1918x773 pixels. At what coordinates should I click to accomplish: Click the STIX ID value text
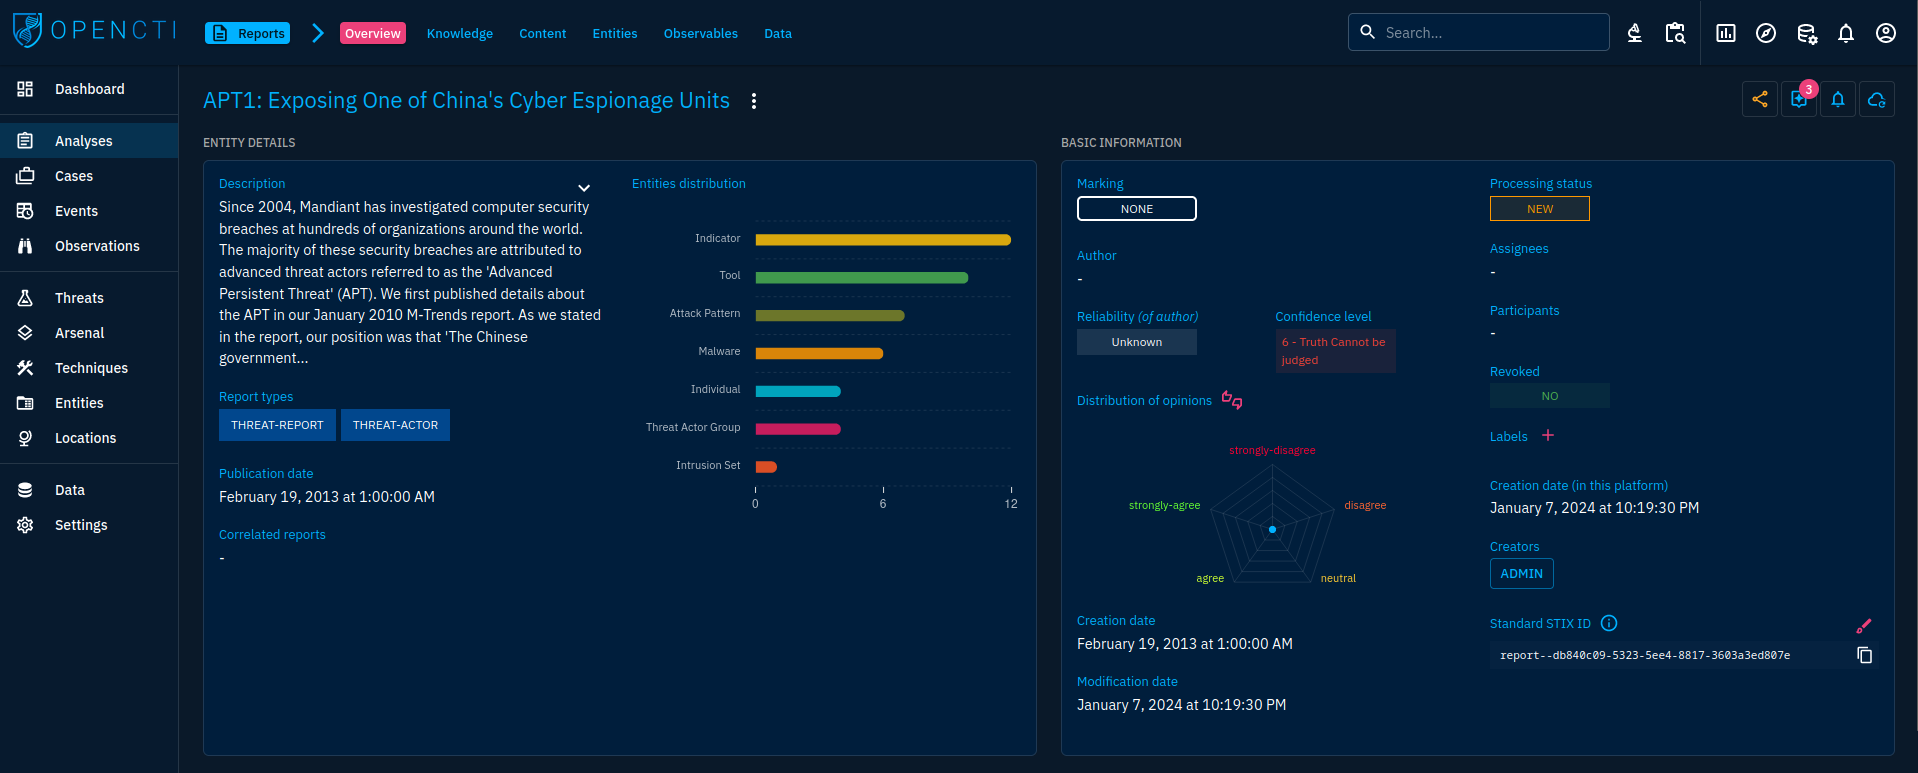(x=1645, y=656)
